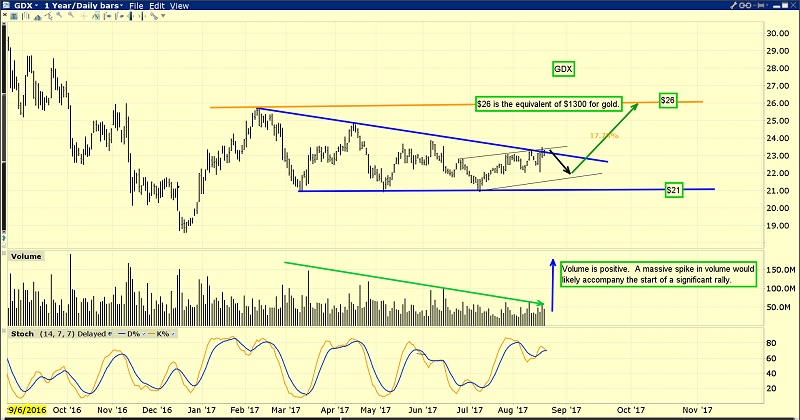Click the bar chart type toolbar icon
The image size is (800, 420).
pos(26,16)
